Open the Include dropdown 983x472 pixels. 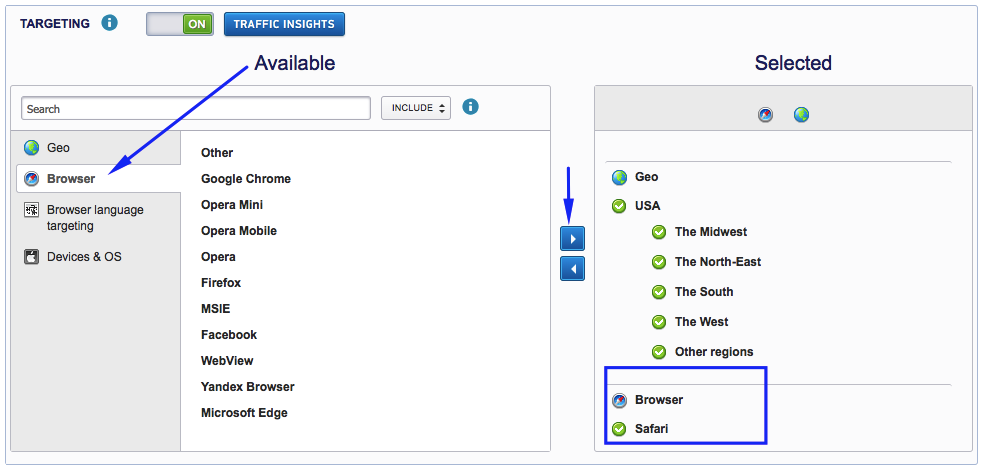(416, 108)
